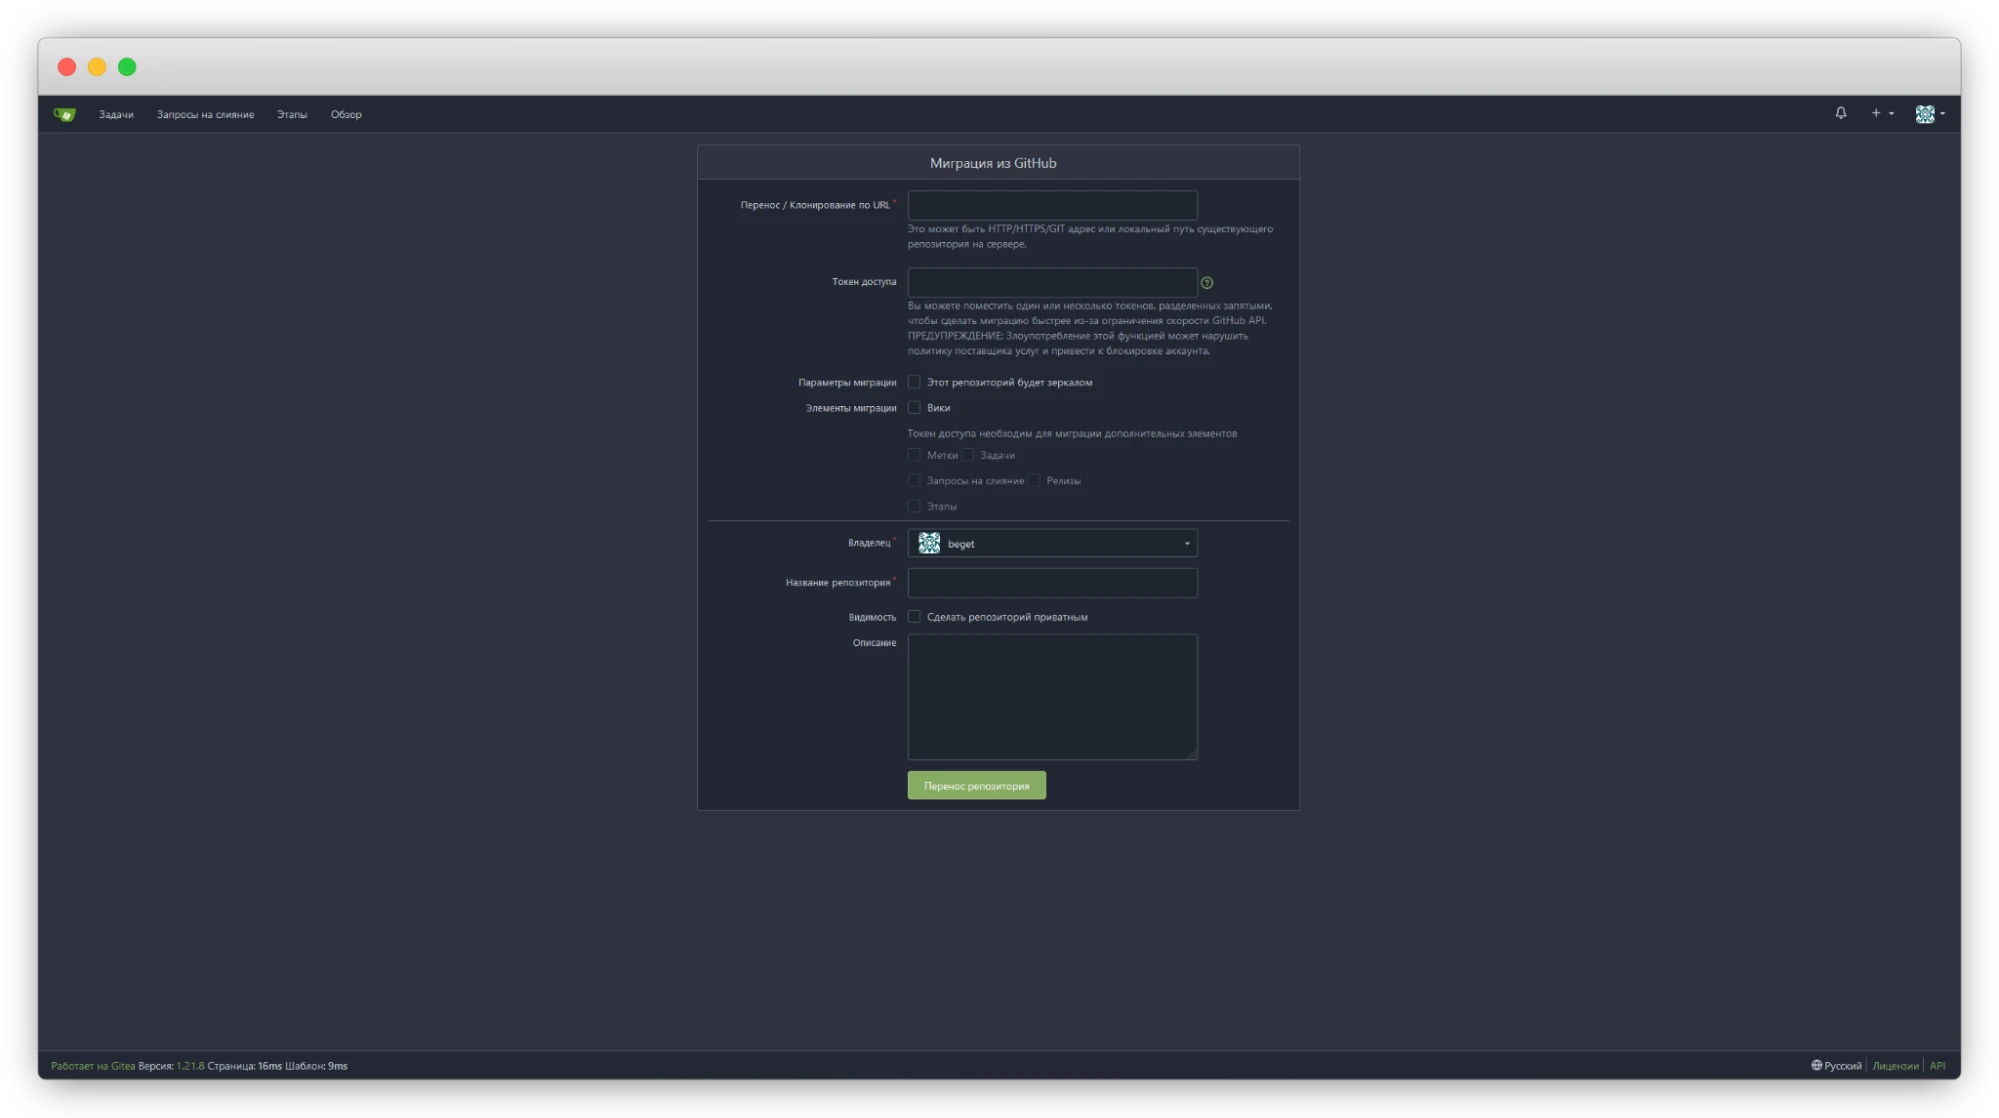Open the 'Задачи' menu item
The height and width of the screenshot is (1118, 1999).
point(115,114)
